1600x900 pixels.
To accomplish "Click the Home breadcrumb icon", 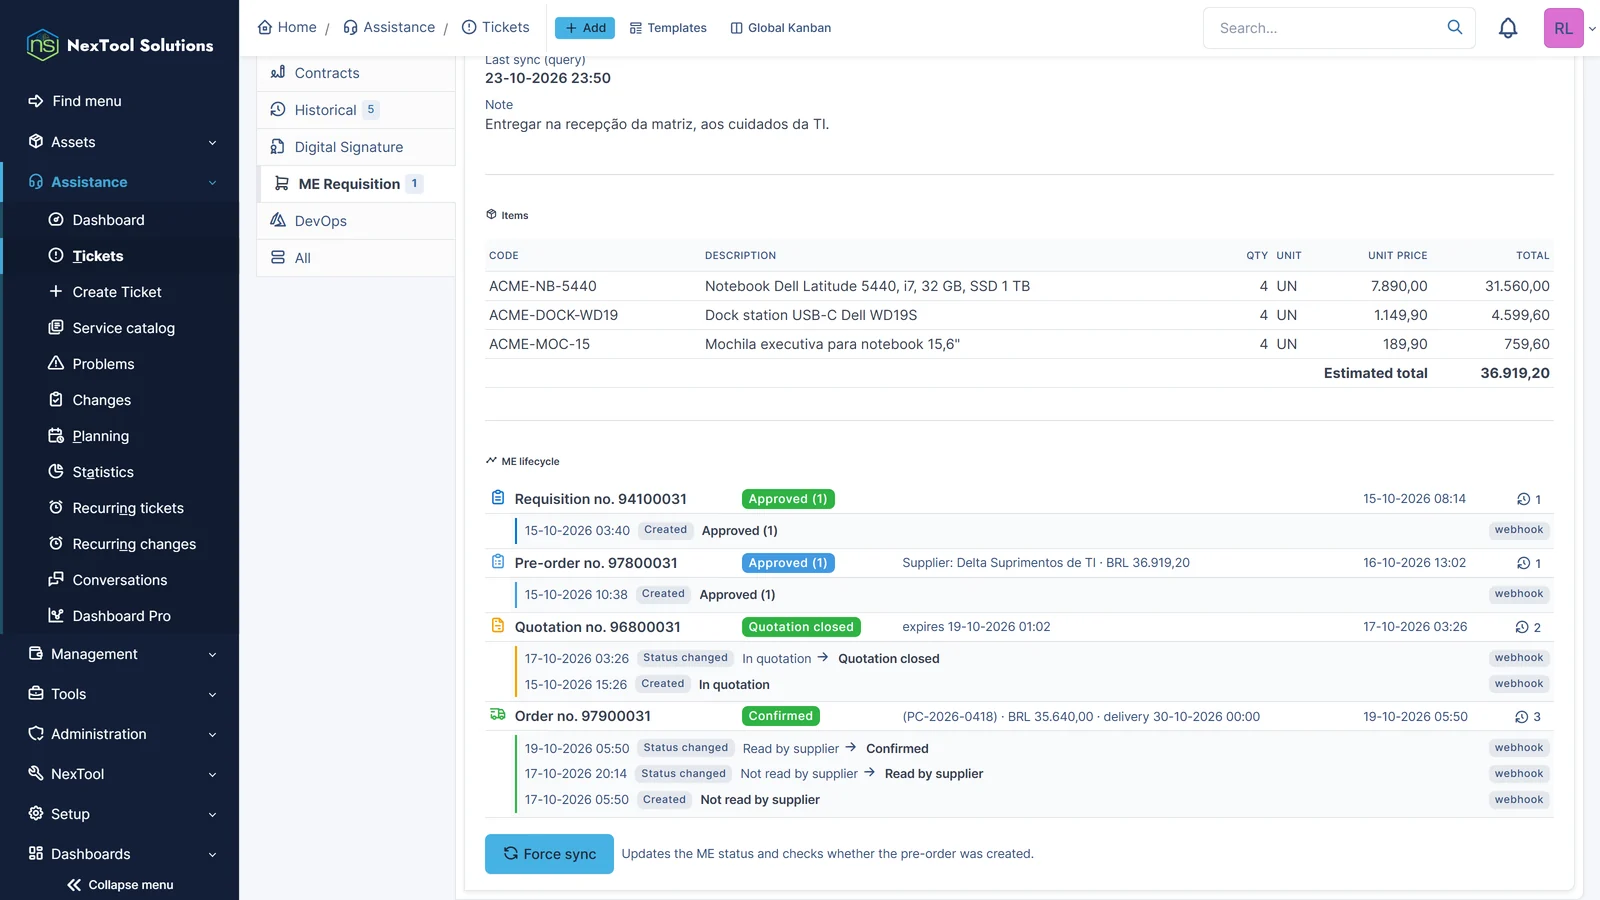I will [x=265, y=27].
